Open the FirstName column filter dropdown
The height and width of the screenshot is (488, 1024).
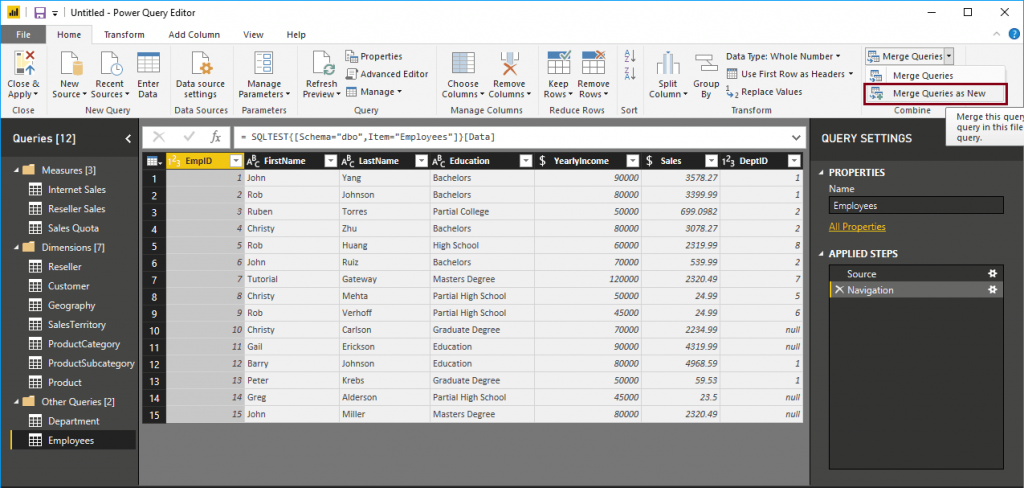point(330,161)
